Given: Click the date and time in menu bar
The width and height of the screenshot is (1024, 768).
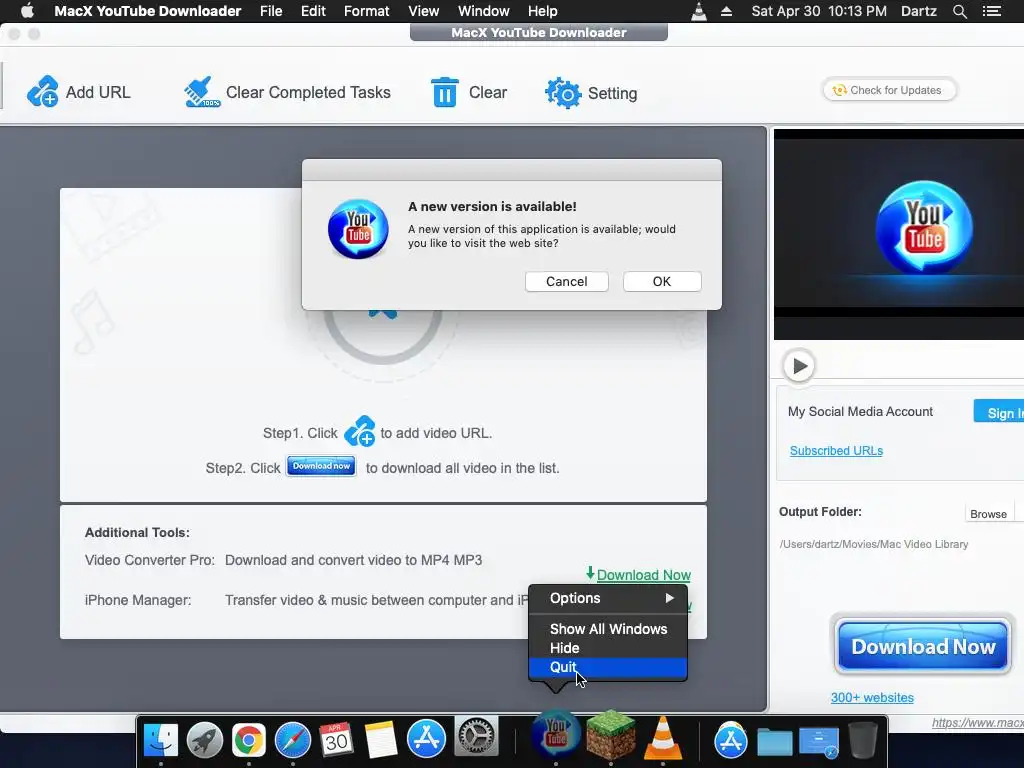Looking at the screenshot, I should pos(819,11).
